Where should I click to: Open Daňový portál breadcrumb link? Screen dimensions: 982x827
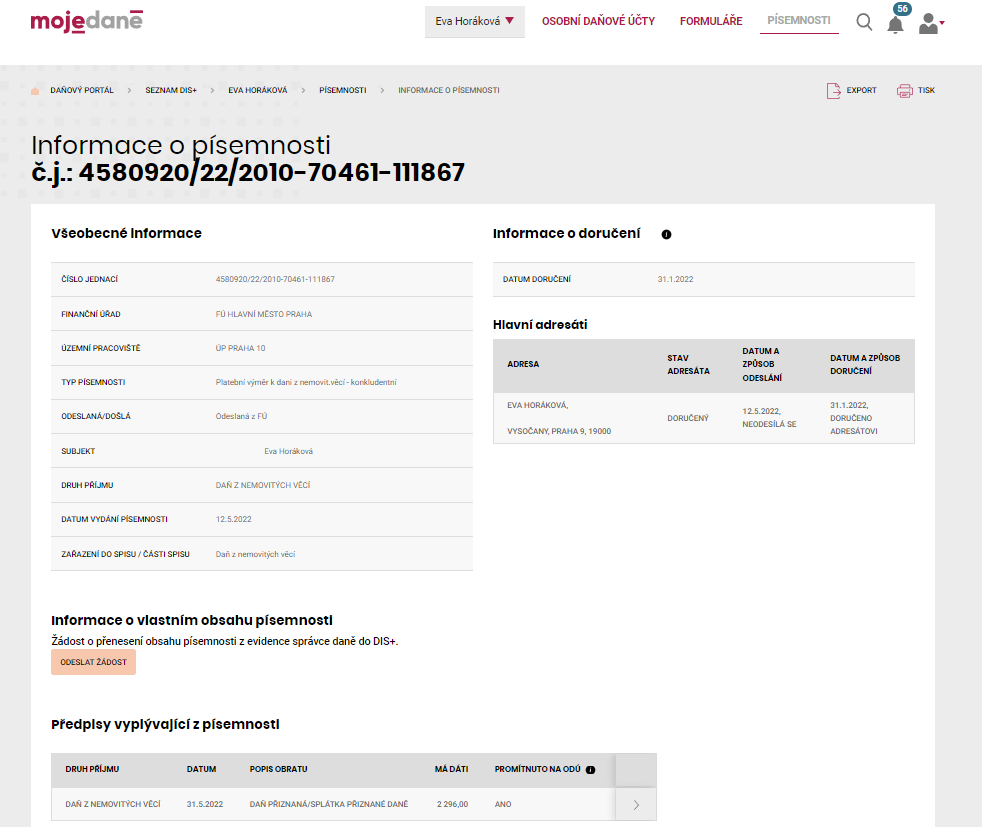pyautogui.click(x=82, y=91)
